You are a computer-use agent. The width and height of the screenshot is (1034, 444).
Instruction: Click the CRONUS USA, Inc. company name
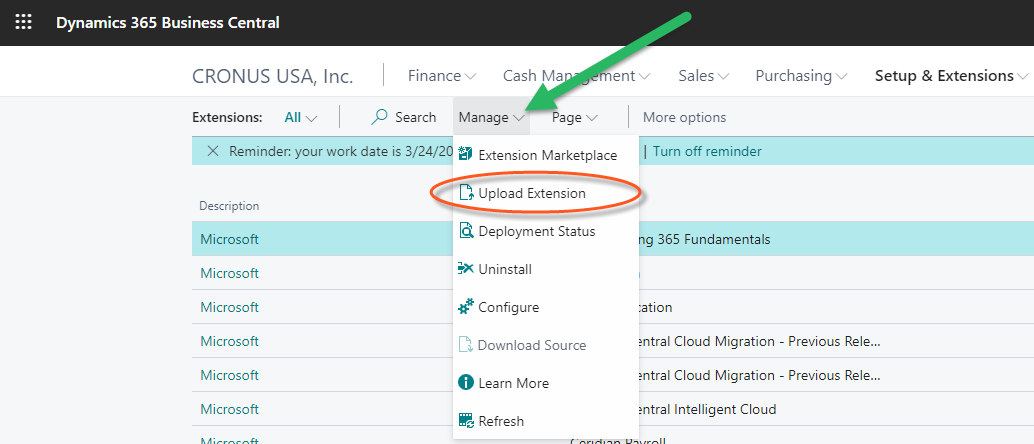pos(272,76)
